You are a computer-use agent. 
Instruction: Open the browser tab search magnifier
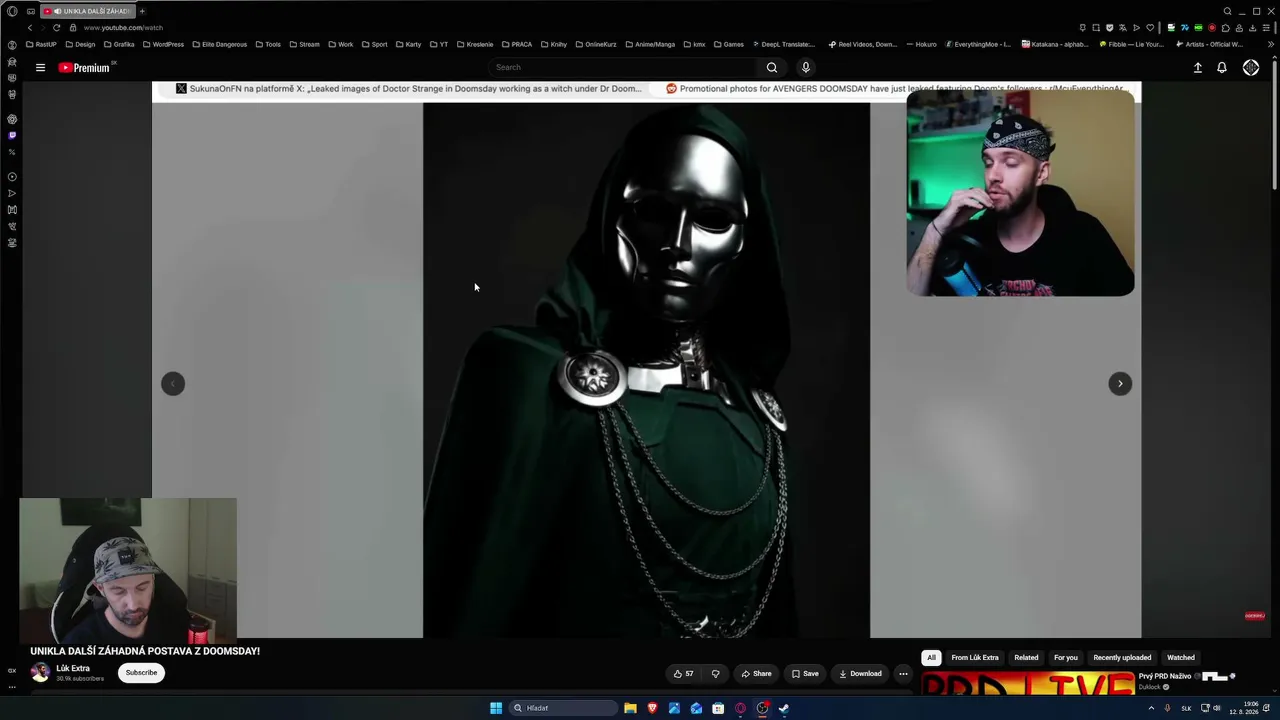pos(1228,11)
